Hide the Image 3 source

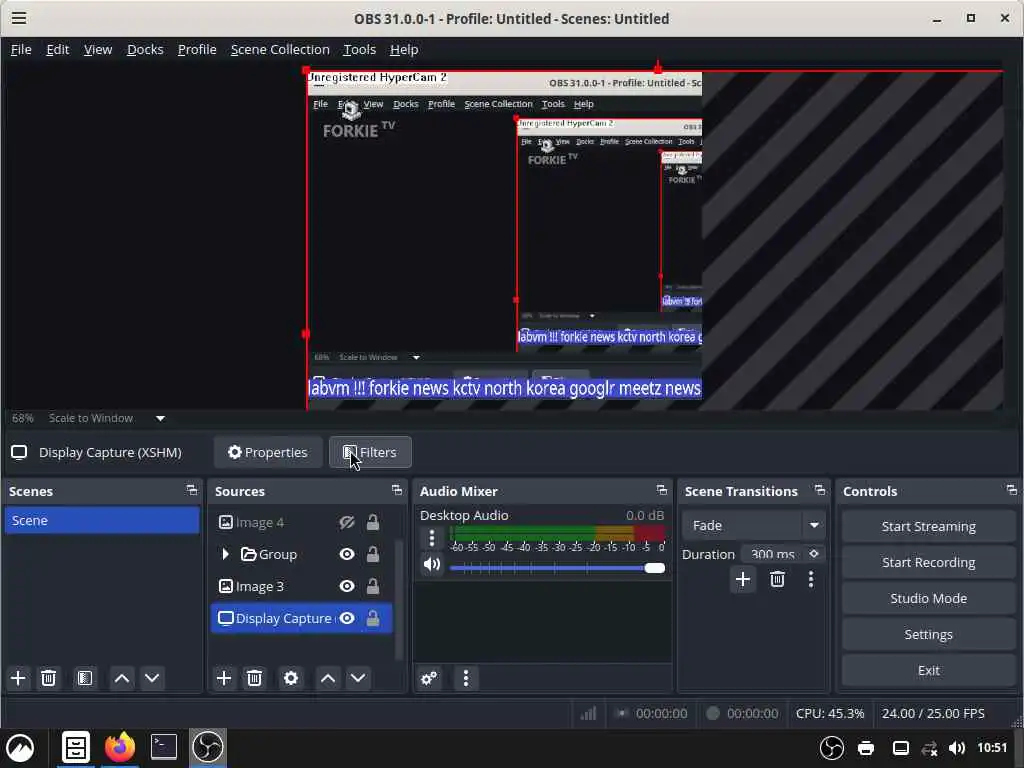pyautogui.click(x=347, y=586)
